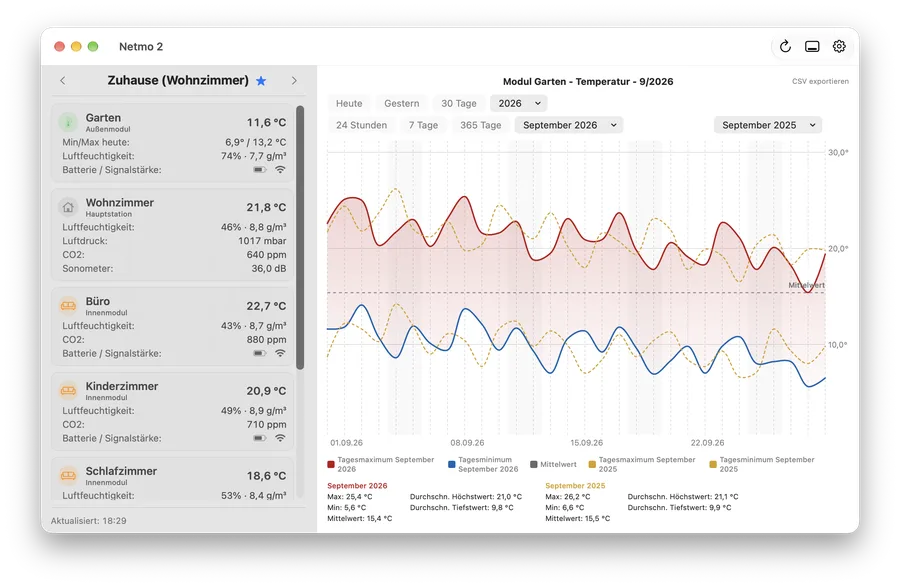
Task: Click the orange September 2025 statistics heading
Action: pyautogui.click(x=575, y=486)
